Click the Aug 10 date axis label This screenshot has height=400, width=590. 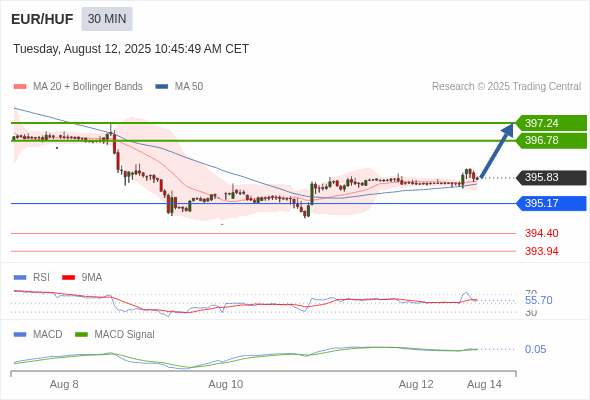click(x=226, y=384)
